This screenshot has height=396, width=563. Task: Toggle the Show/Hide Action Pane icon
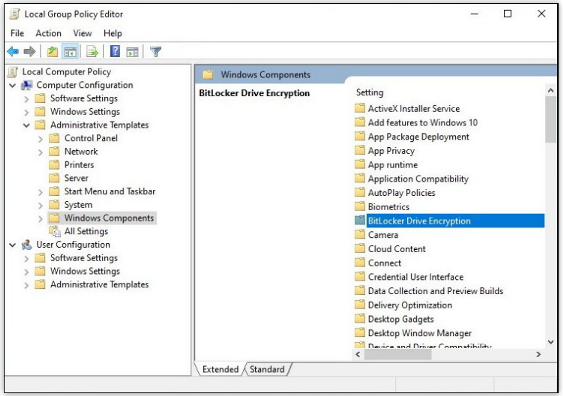pos(132,52)
